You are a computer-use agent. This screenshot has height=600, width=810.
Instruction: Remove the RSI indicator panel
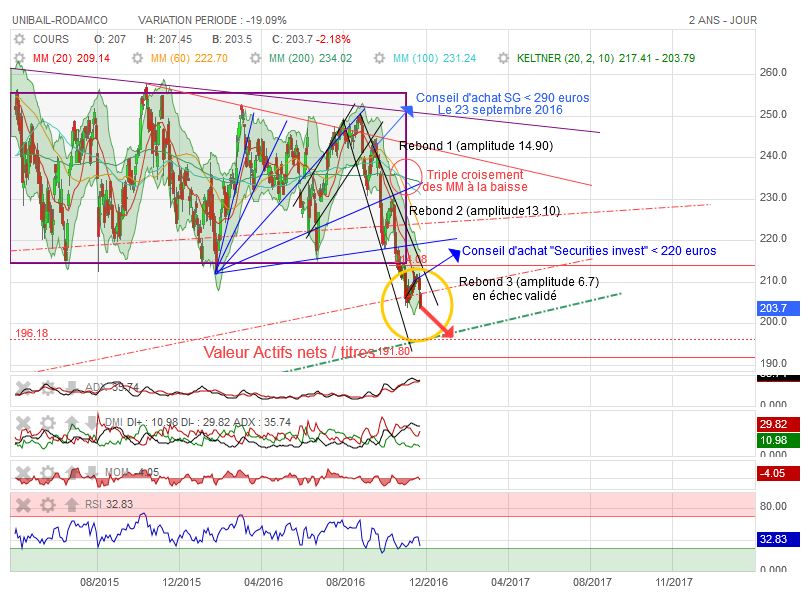pyautogui.click(x=23, y=504)
